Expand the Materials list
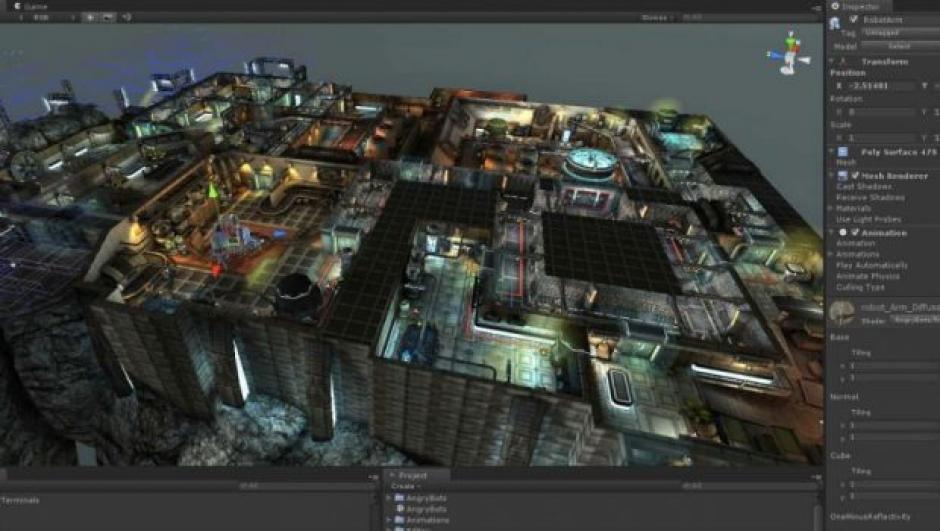 [831, 208]
